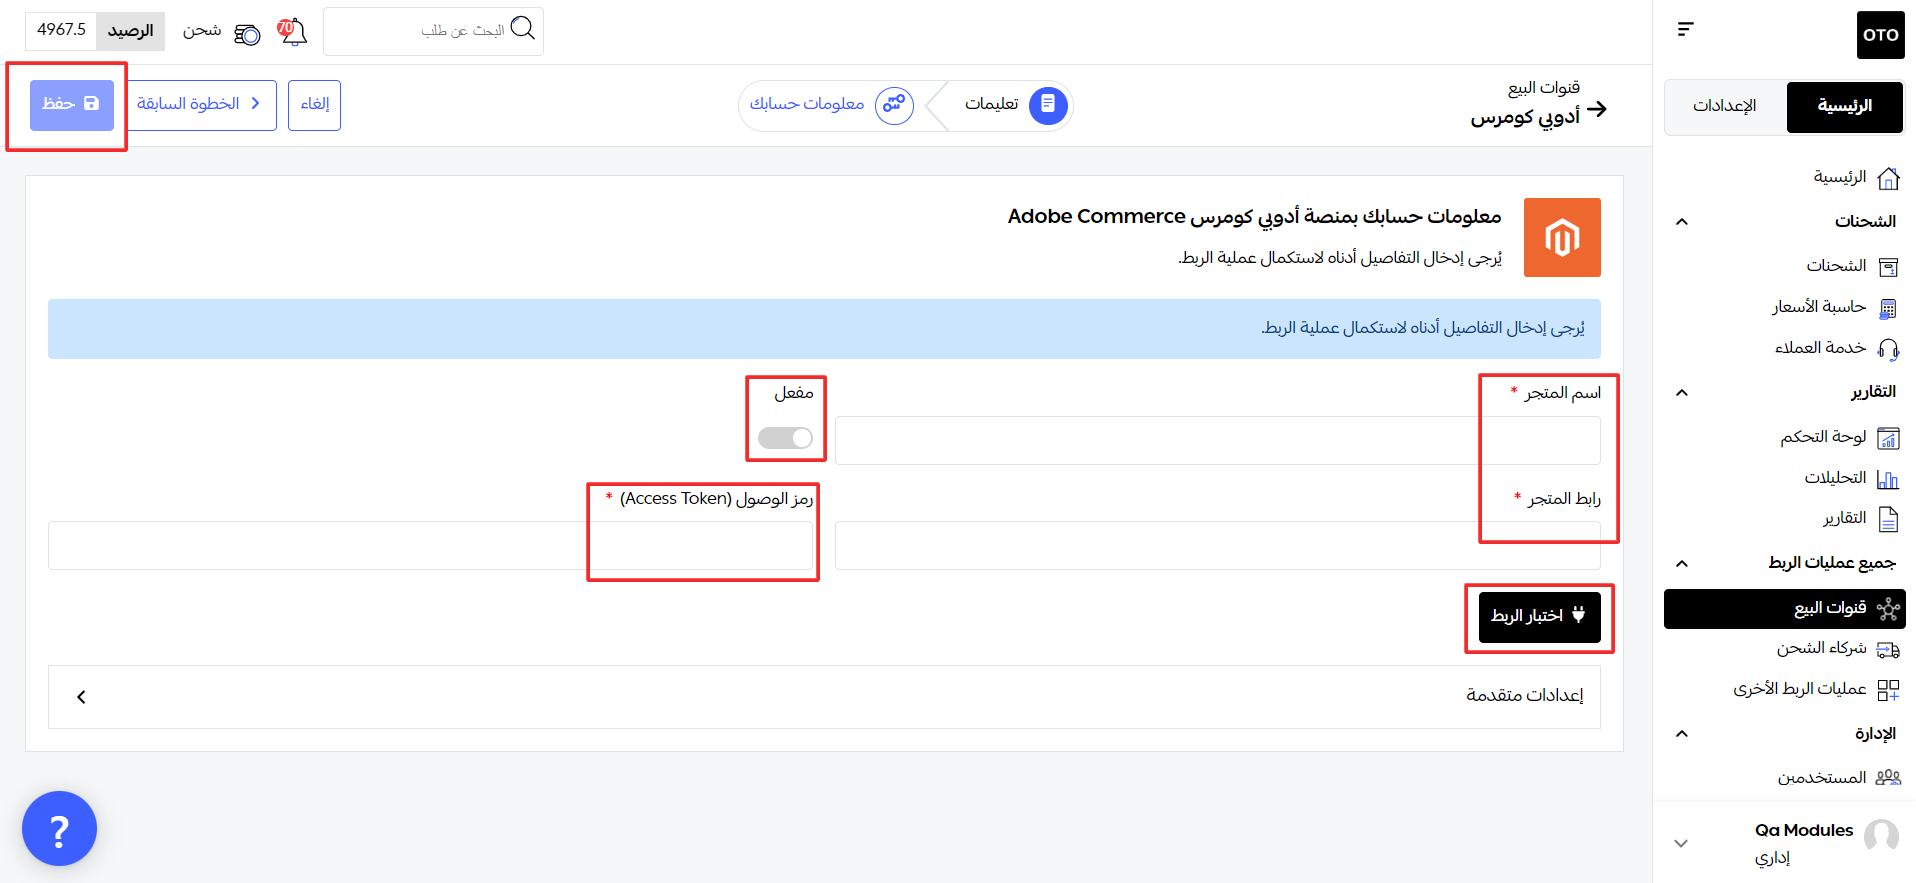Click the dashboard icon for لوحة التحكم
The image size is (1916, 883).
click(x=1888, y=438)
